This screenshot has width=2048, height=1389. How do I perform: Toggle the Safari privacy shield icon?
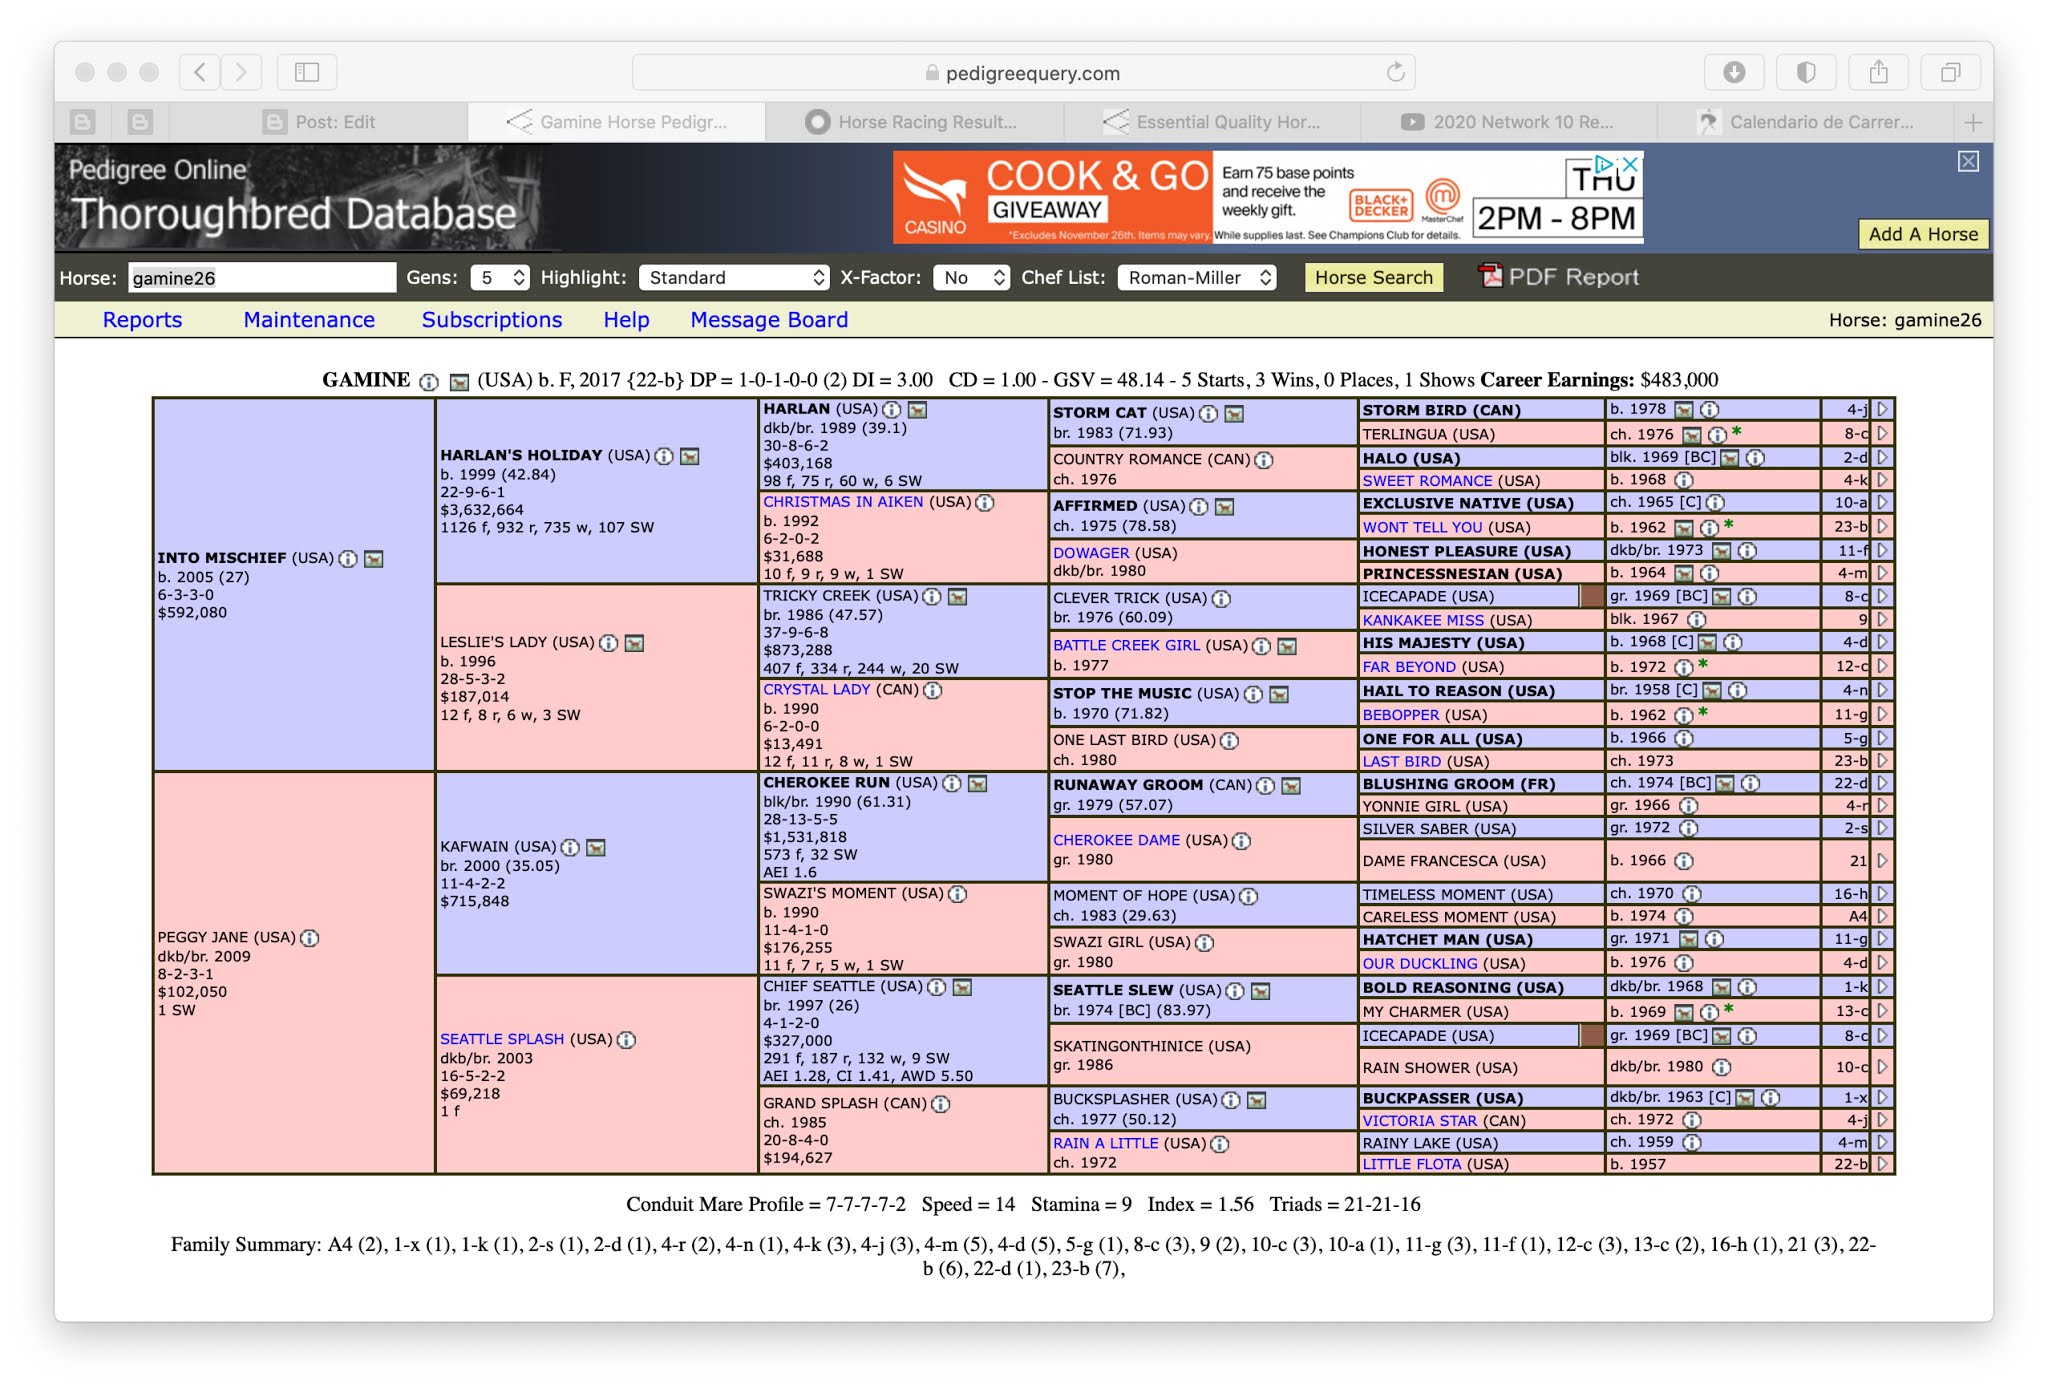tap(1806, 72)
